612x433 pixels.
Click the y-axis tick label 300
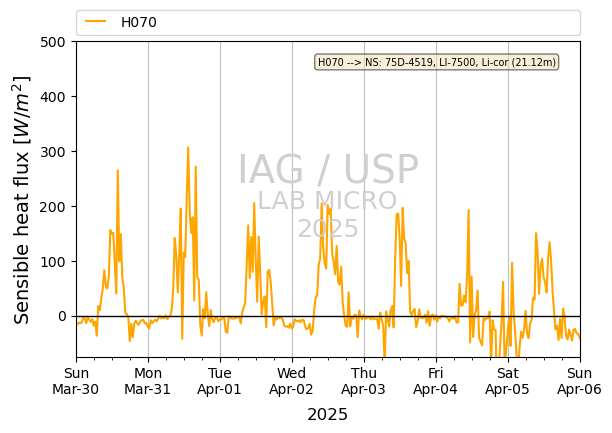click(53, 152)
